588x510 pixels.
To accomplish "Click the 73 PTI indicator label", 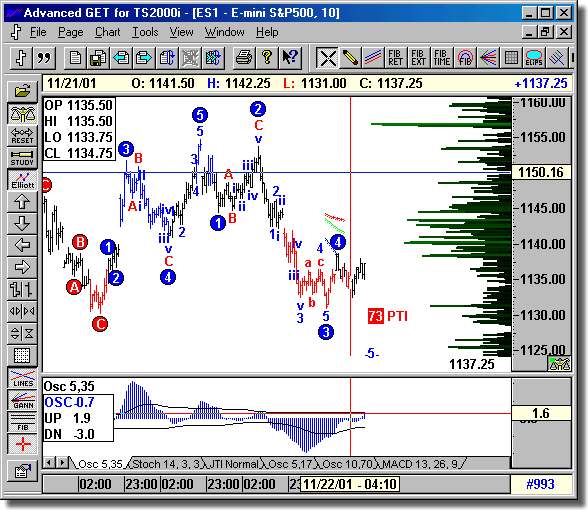I will [x=388, y=316].
